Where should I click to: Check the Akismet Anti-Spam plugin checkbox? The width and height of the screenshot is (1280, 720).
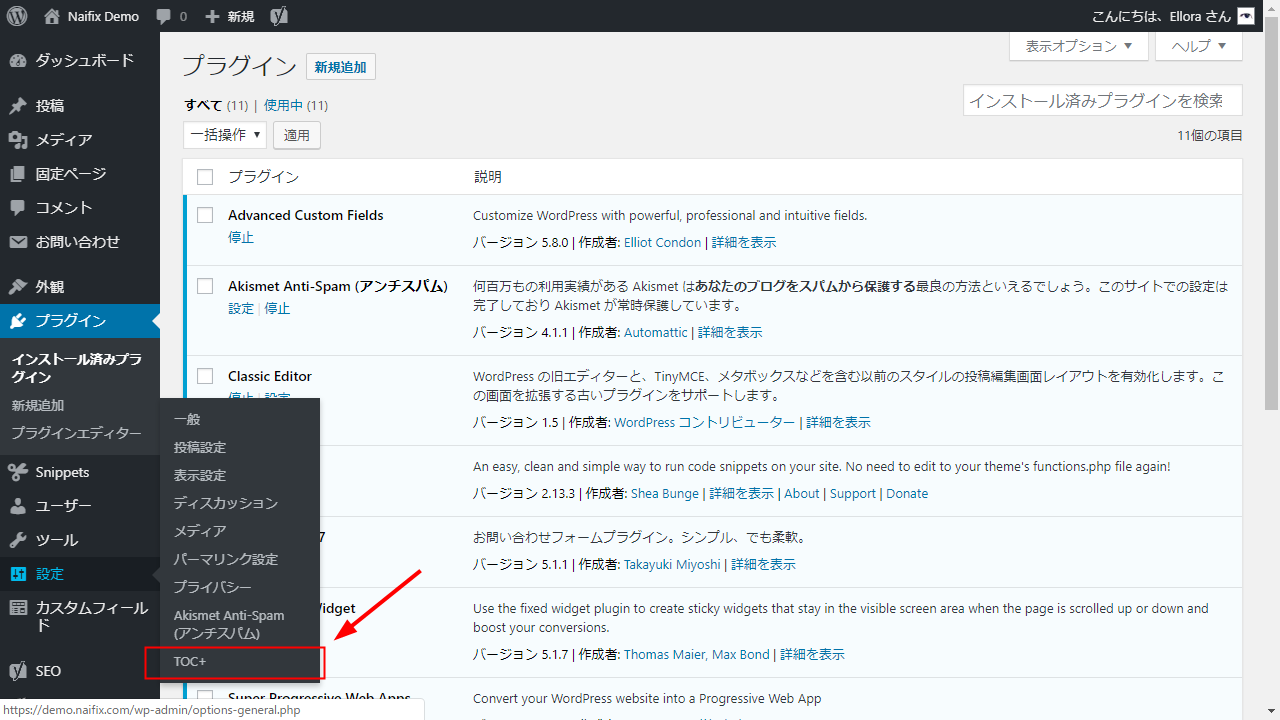pos(205,286)
